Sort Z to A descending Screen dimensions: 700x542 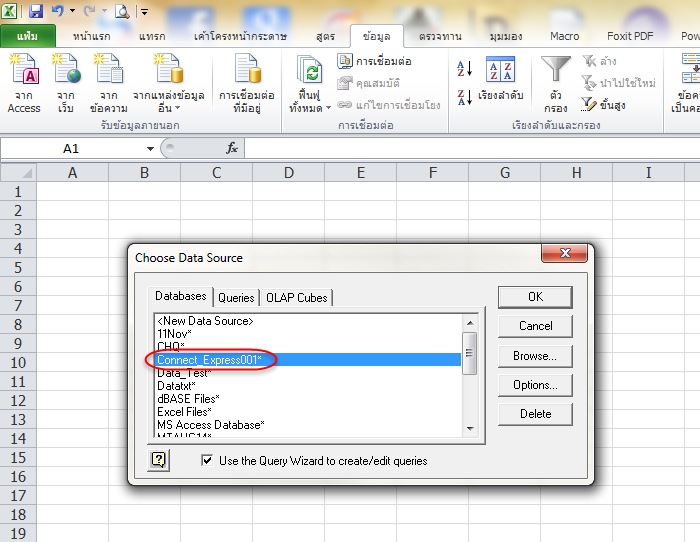464,97
